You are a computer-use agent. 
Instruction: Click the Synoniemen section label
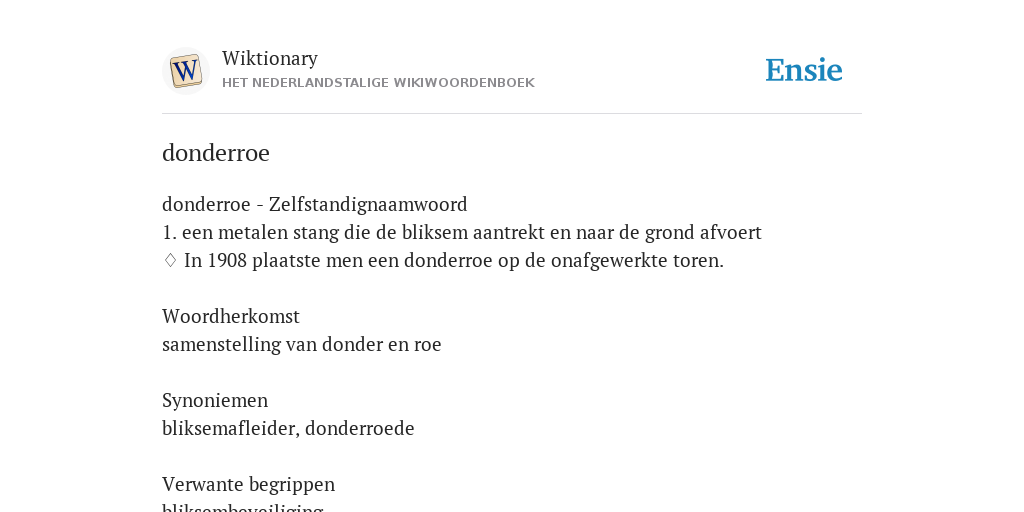point(215,400)
